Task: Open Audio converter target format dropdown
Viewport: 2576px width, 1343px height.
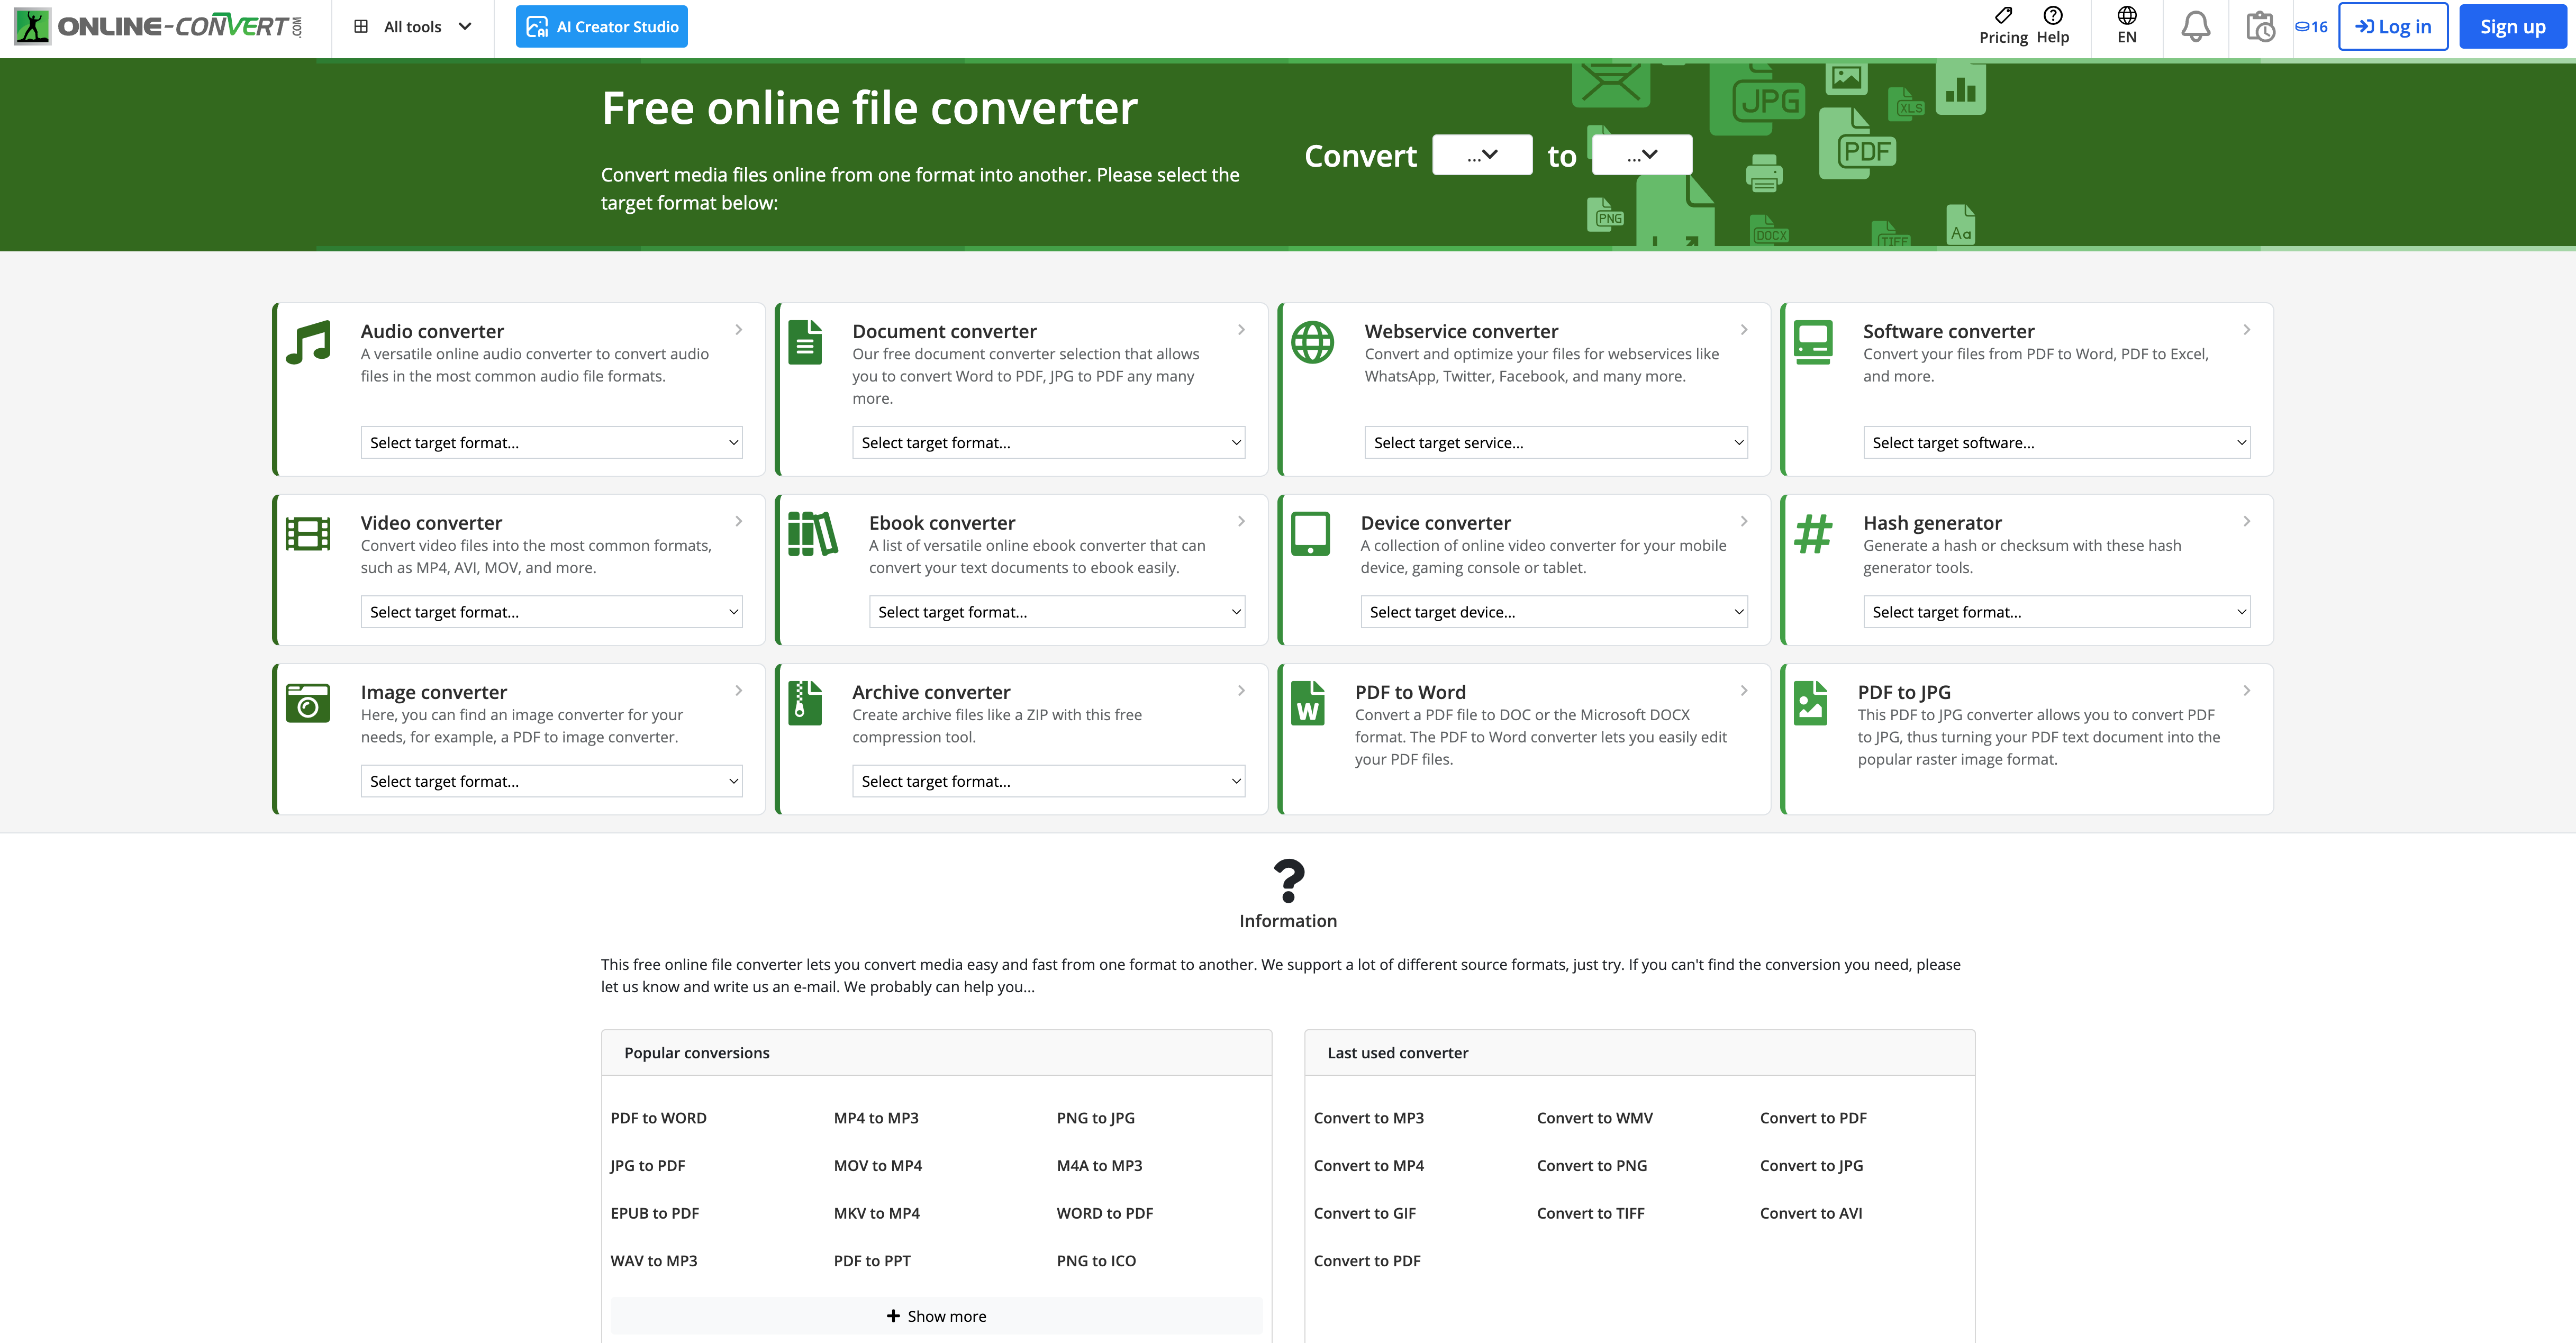Action: tap(551, 443)
